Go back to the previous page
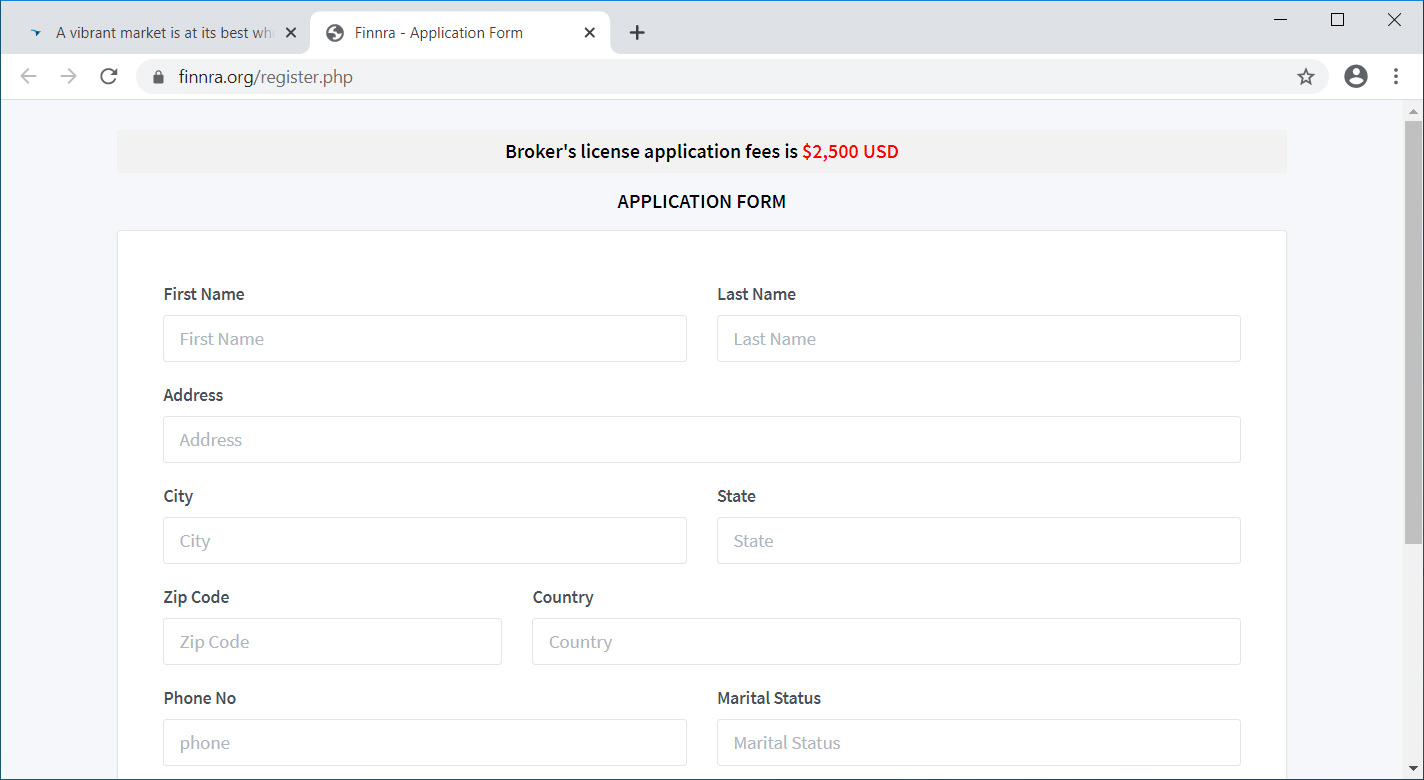This screenshot has height=780, width=1424. [28, 77]
